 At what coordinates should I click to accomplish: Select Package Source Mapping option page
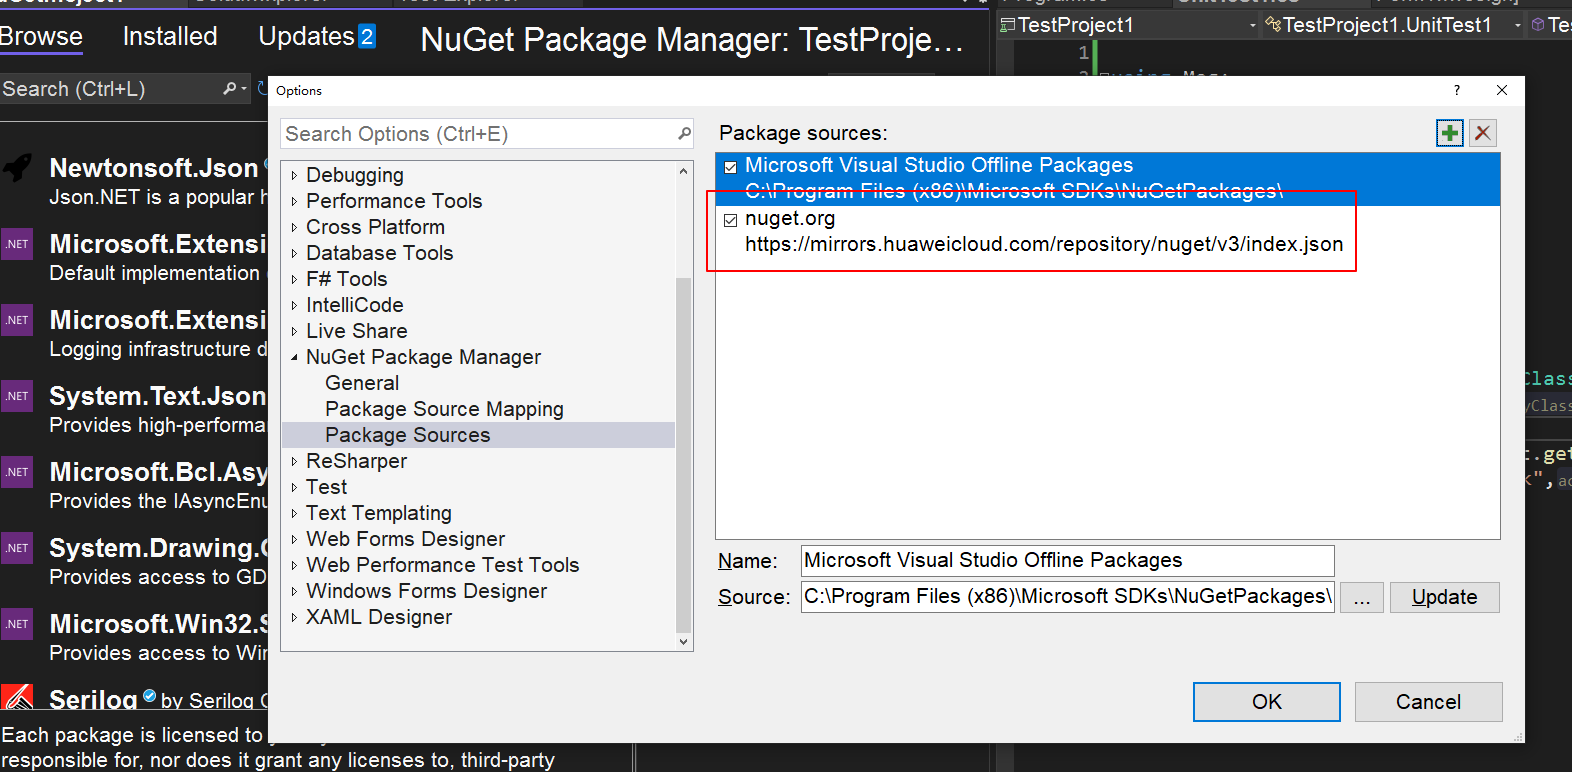coord(444,409)
